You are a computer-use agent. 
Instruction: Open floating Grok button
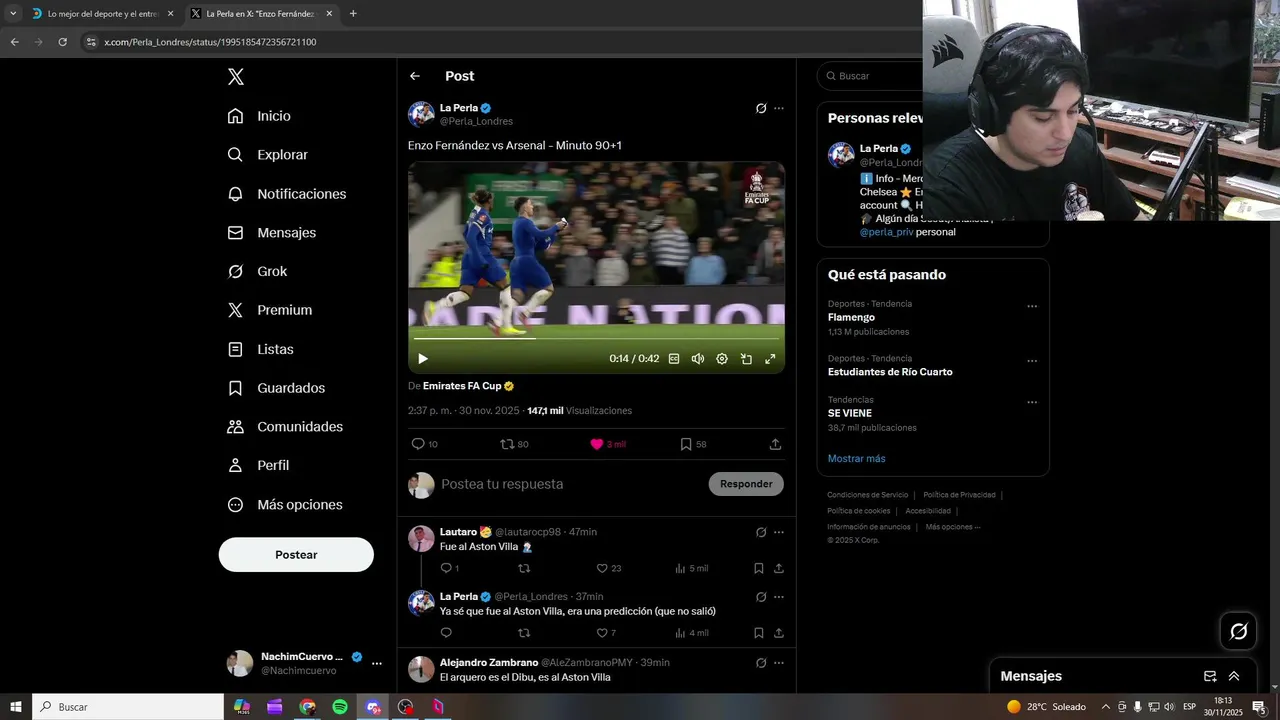(x=1239, y=631)
